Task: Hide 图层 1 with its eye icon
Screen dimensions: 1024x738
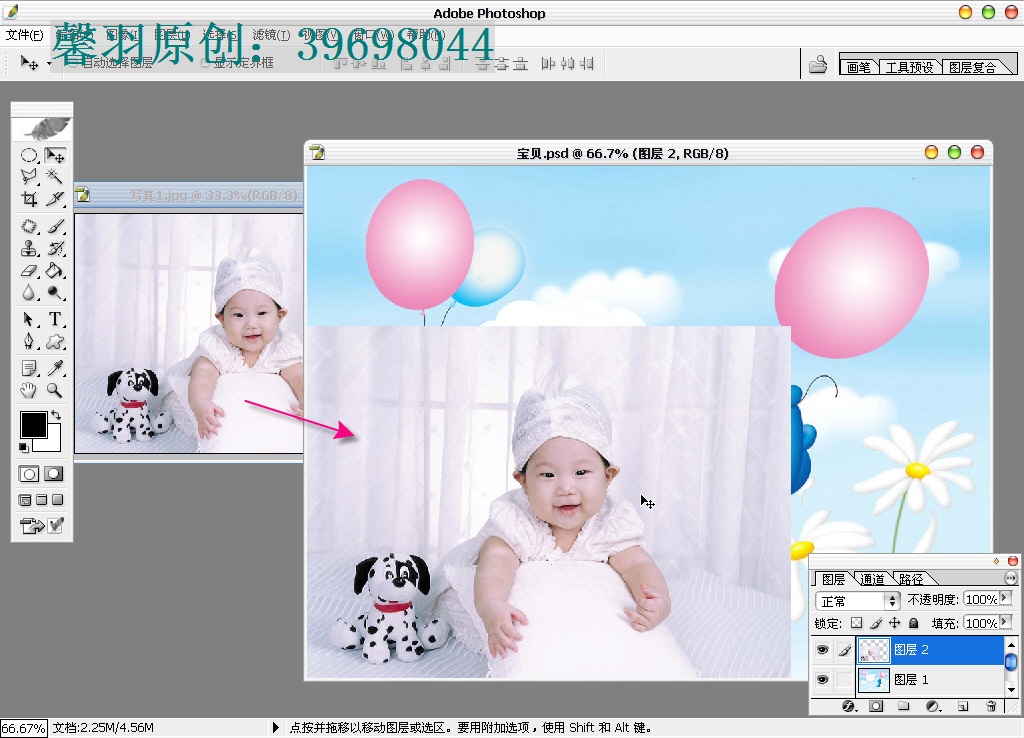Action: click(x=823, y=680)
